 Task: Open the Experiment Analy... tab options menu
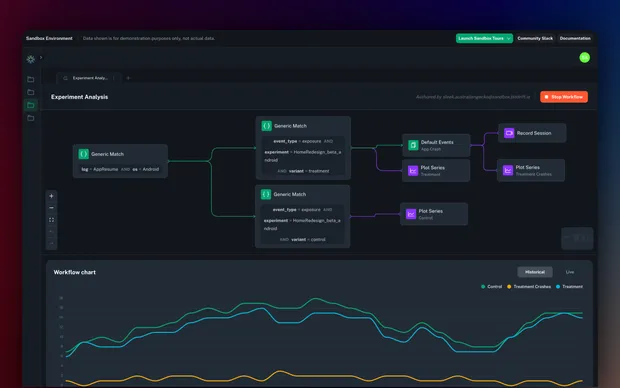pyautogui.click(x=114, y=78)
